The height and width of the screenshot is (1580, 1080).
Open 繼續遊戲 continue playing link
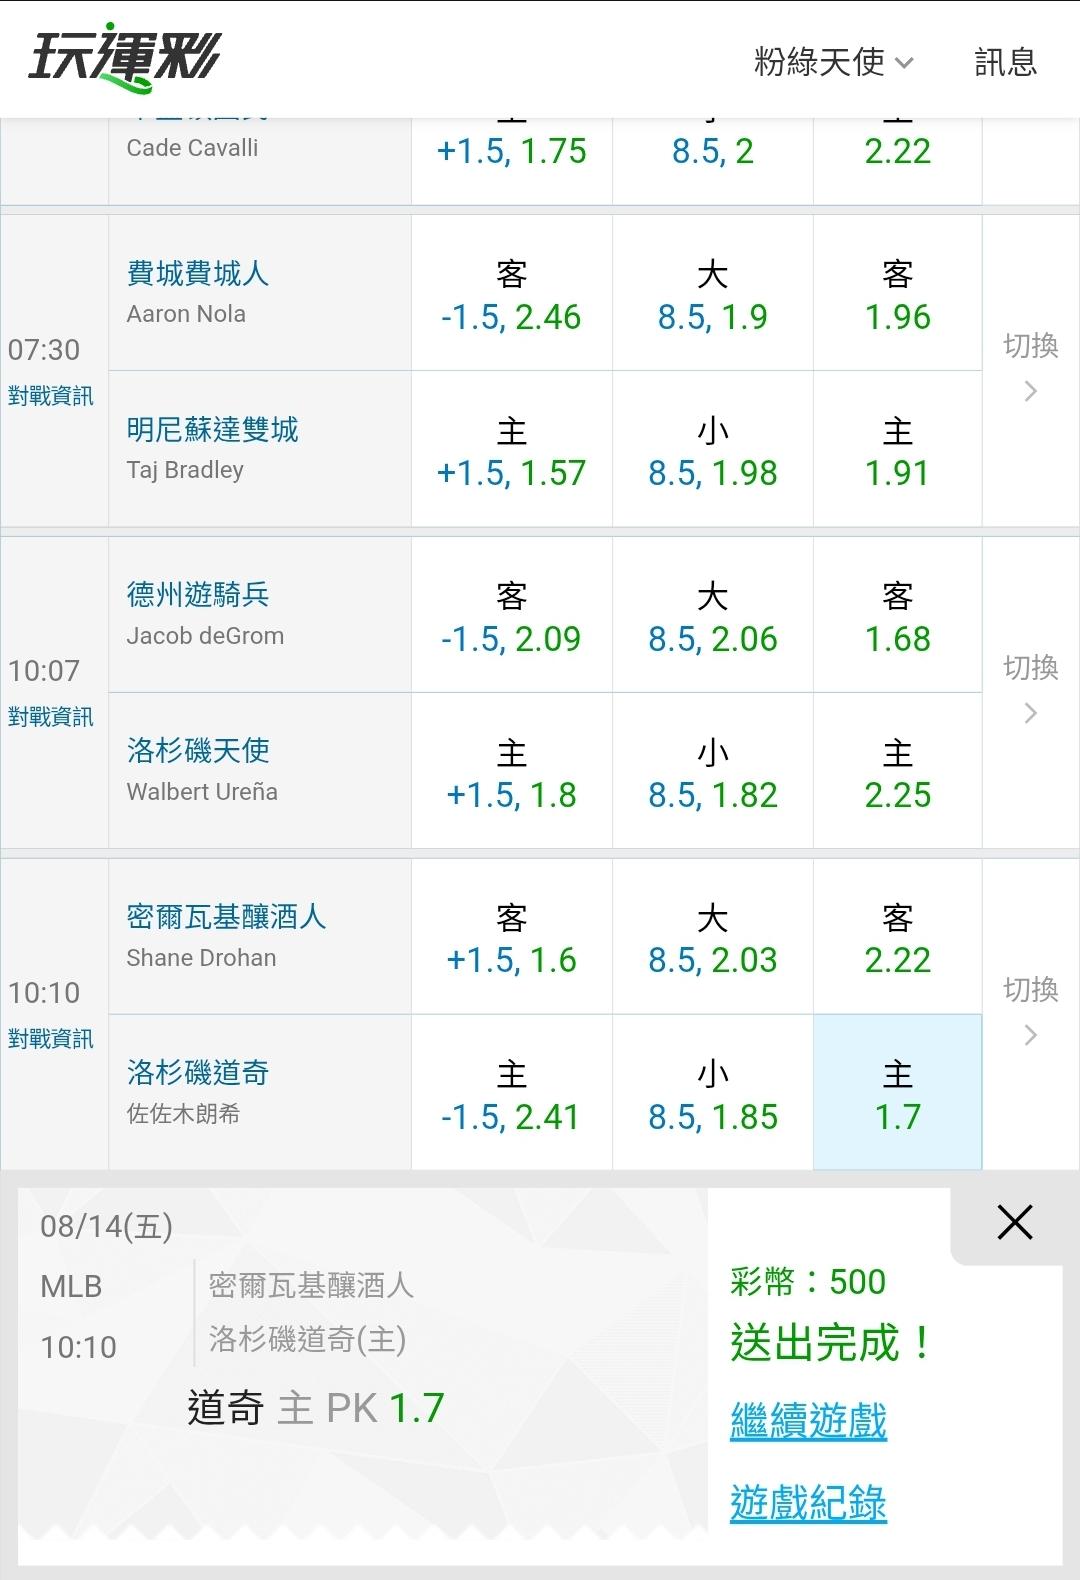(x=808, y=1420)
